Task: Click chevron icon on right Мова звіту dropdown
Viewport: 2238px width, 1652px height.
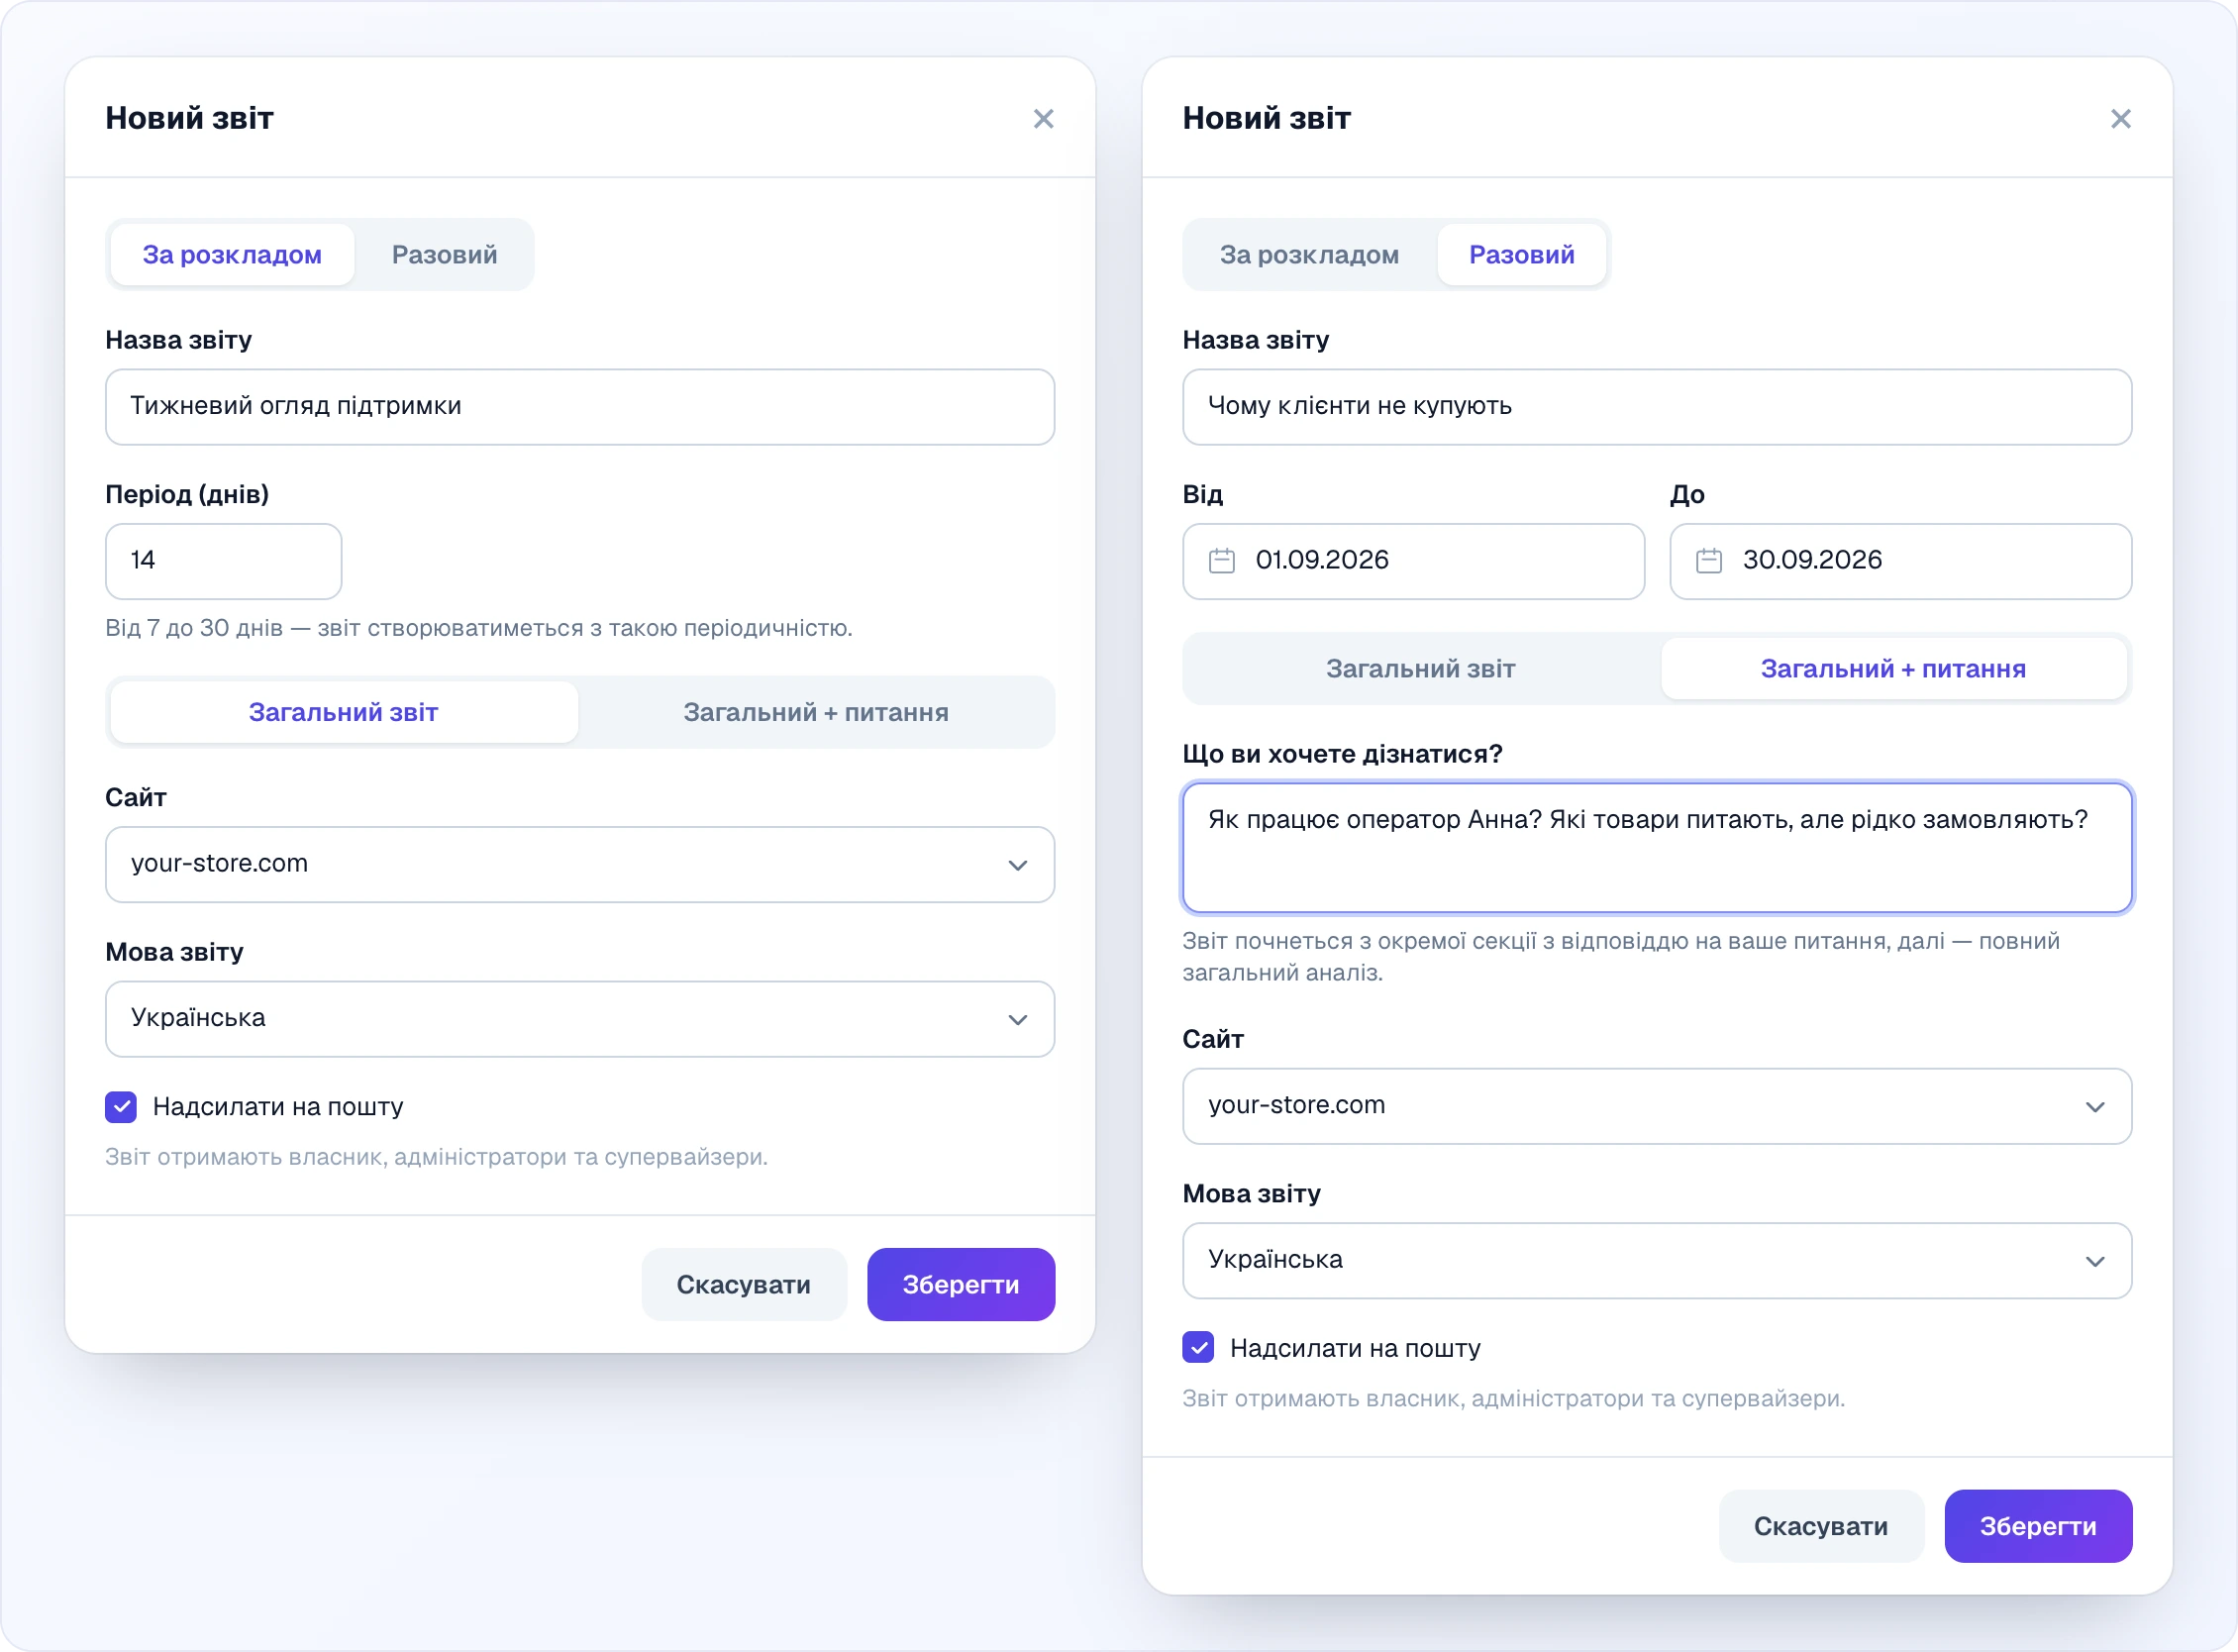Action: [2094, 1262]
